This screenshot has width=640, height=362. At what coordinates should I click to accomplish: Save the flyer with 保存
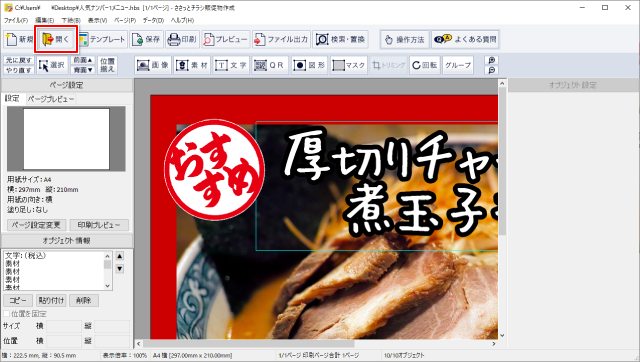pyautogui.click(x=147, y=39)
